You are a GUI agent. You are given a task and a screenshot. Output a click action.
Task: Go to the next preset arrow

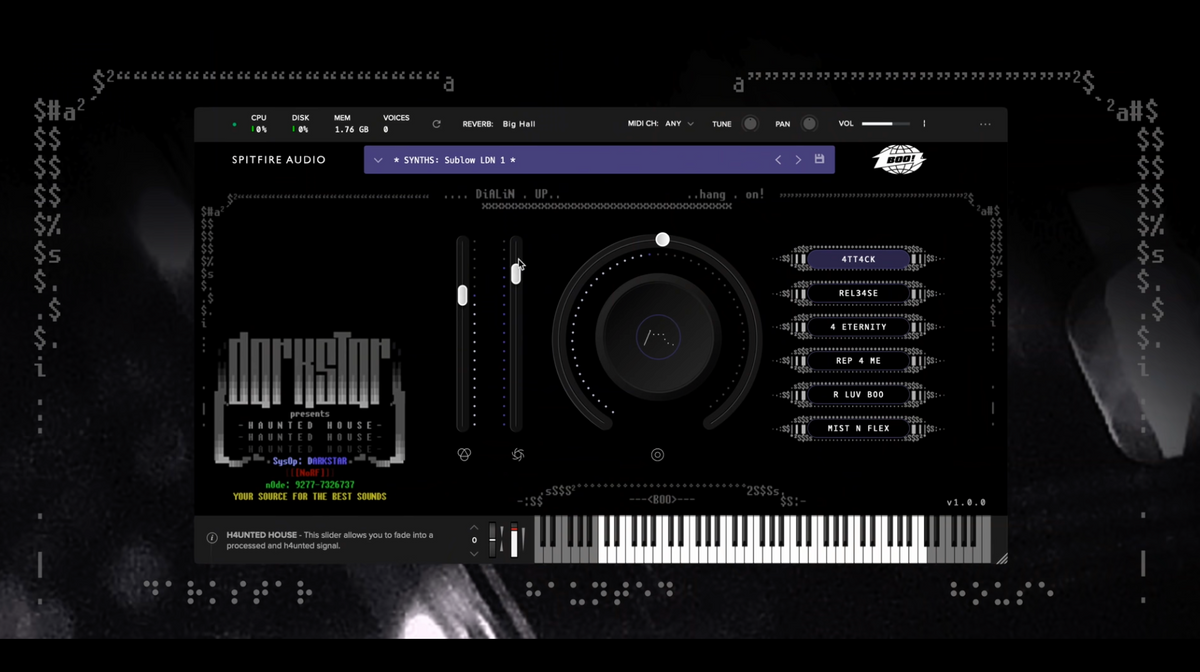[798, 159]
